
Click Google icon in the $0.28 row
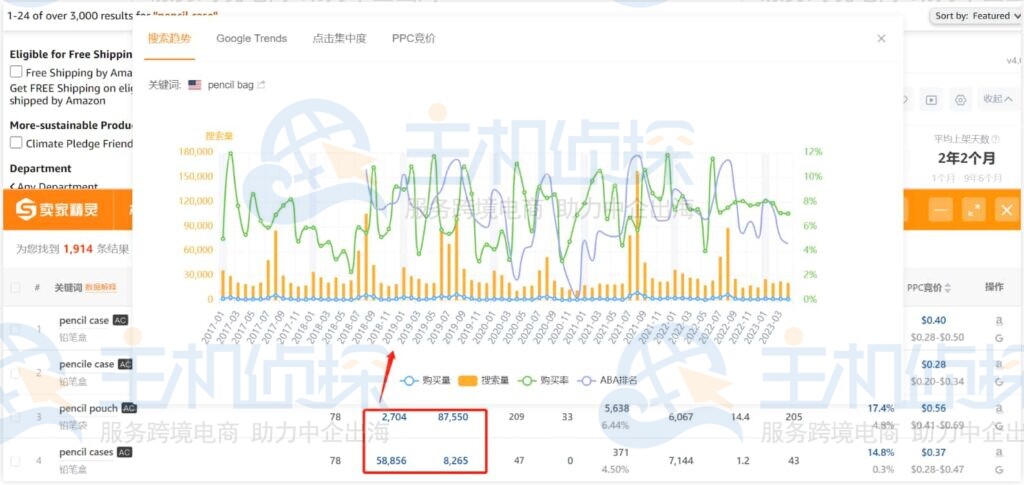tap(999, 381)
